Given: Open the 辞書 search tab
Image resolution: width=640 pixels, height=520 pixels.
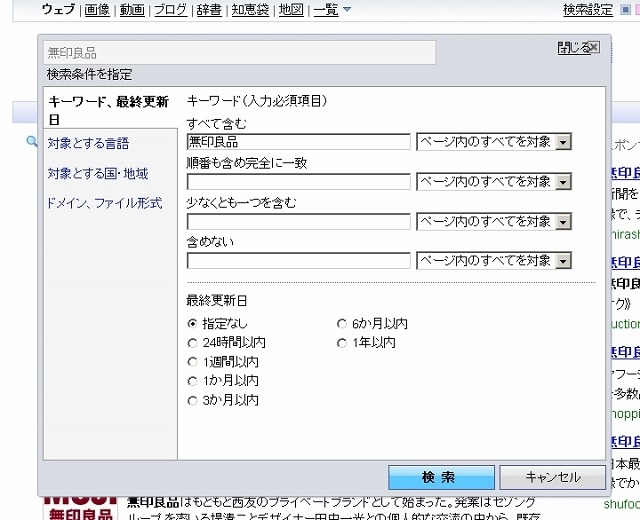Looking at the screenshot, I should click(209, 9).
